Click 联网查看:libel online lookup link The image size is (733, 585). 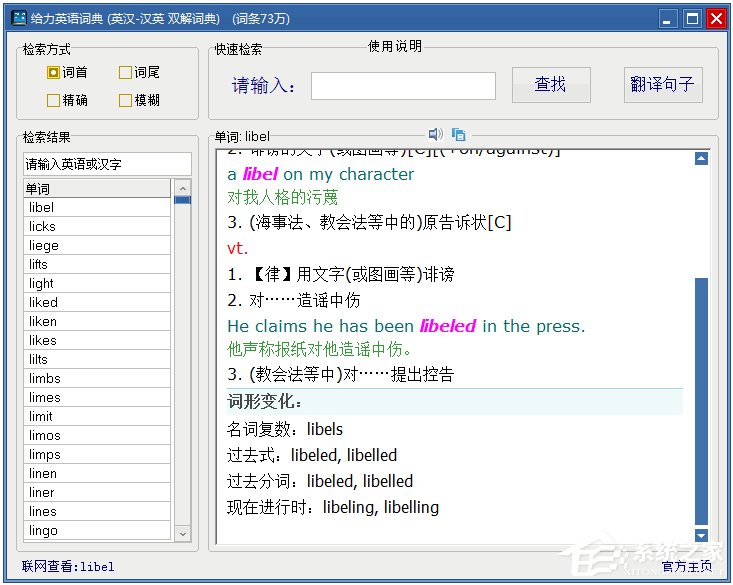pyautogui.click(x=68, y=566)
